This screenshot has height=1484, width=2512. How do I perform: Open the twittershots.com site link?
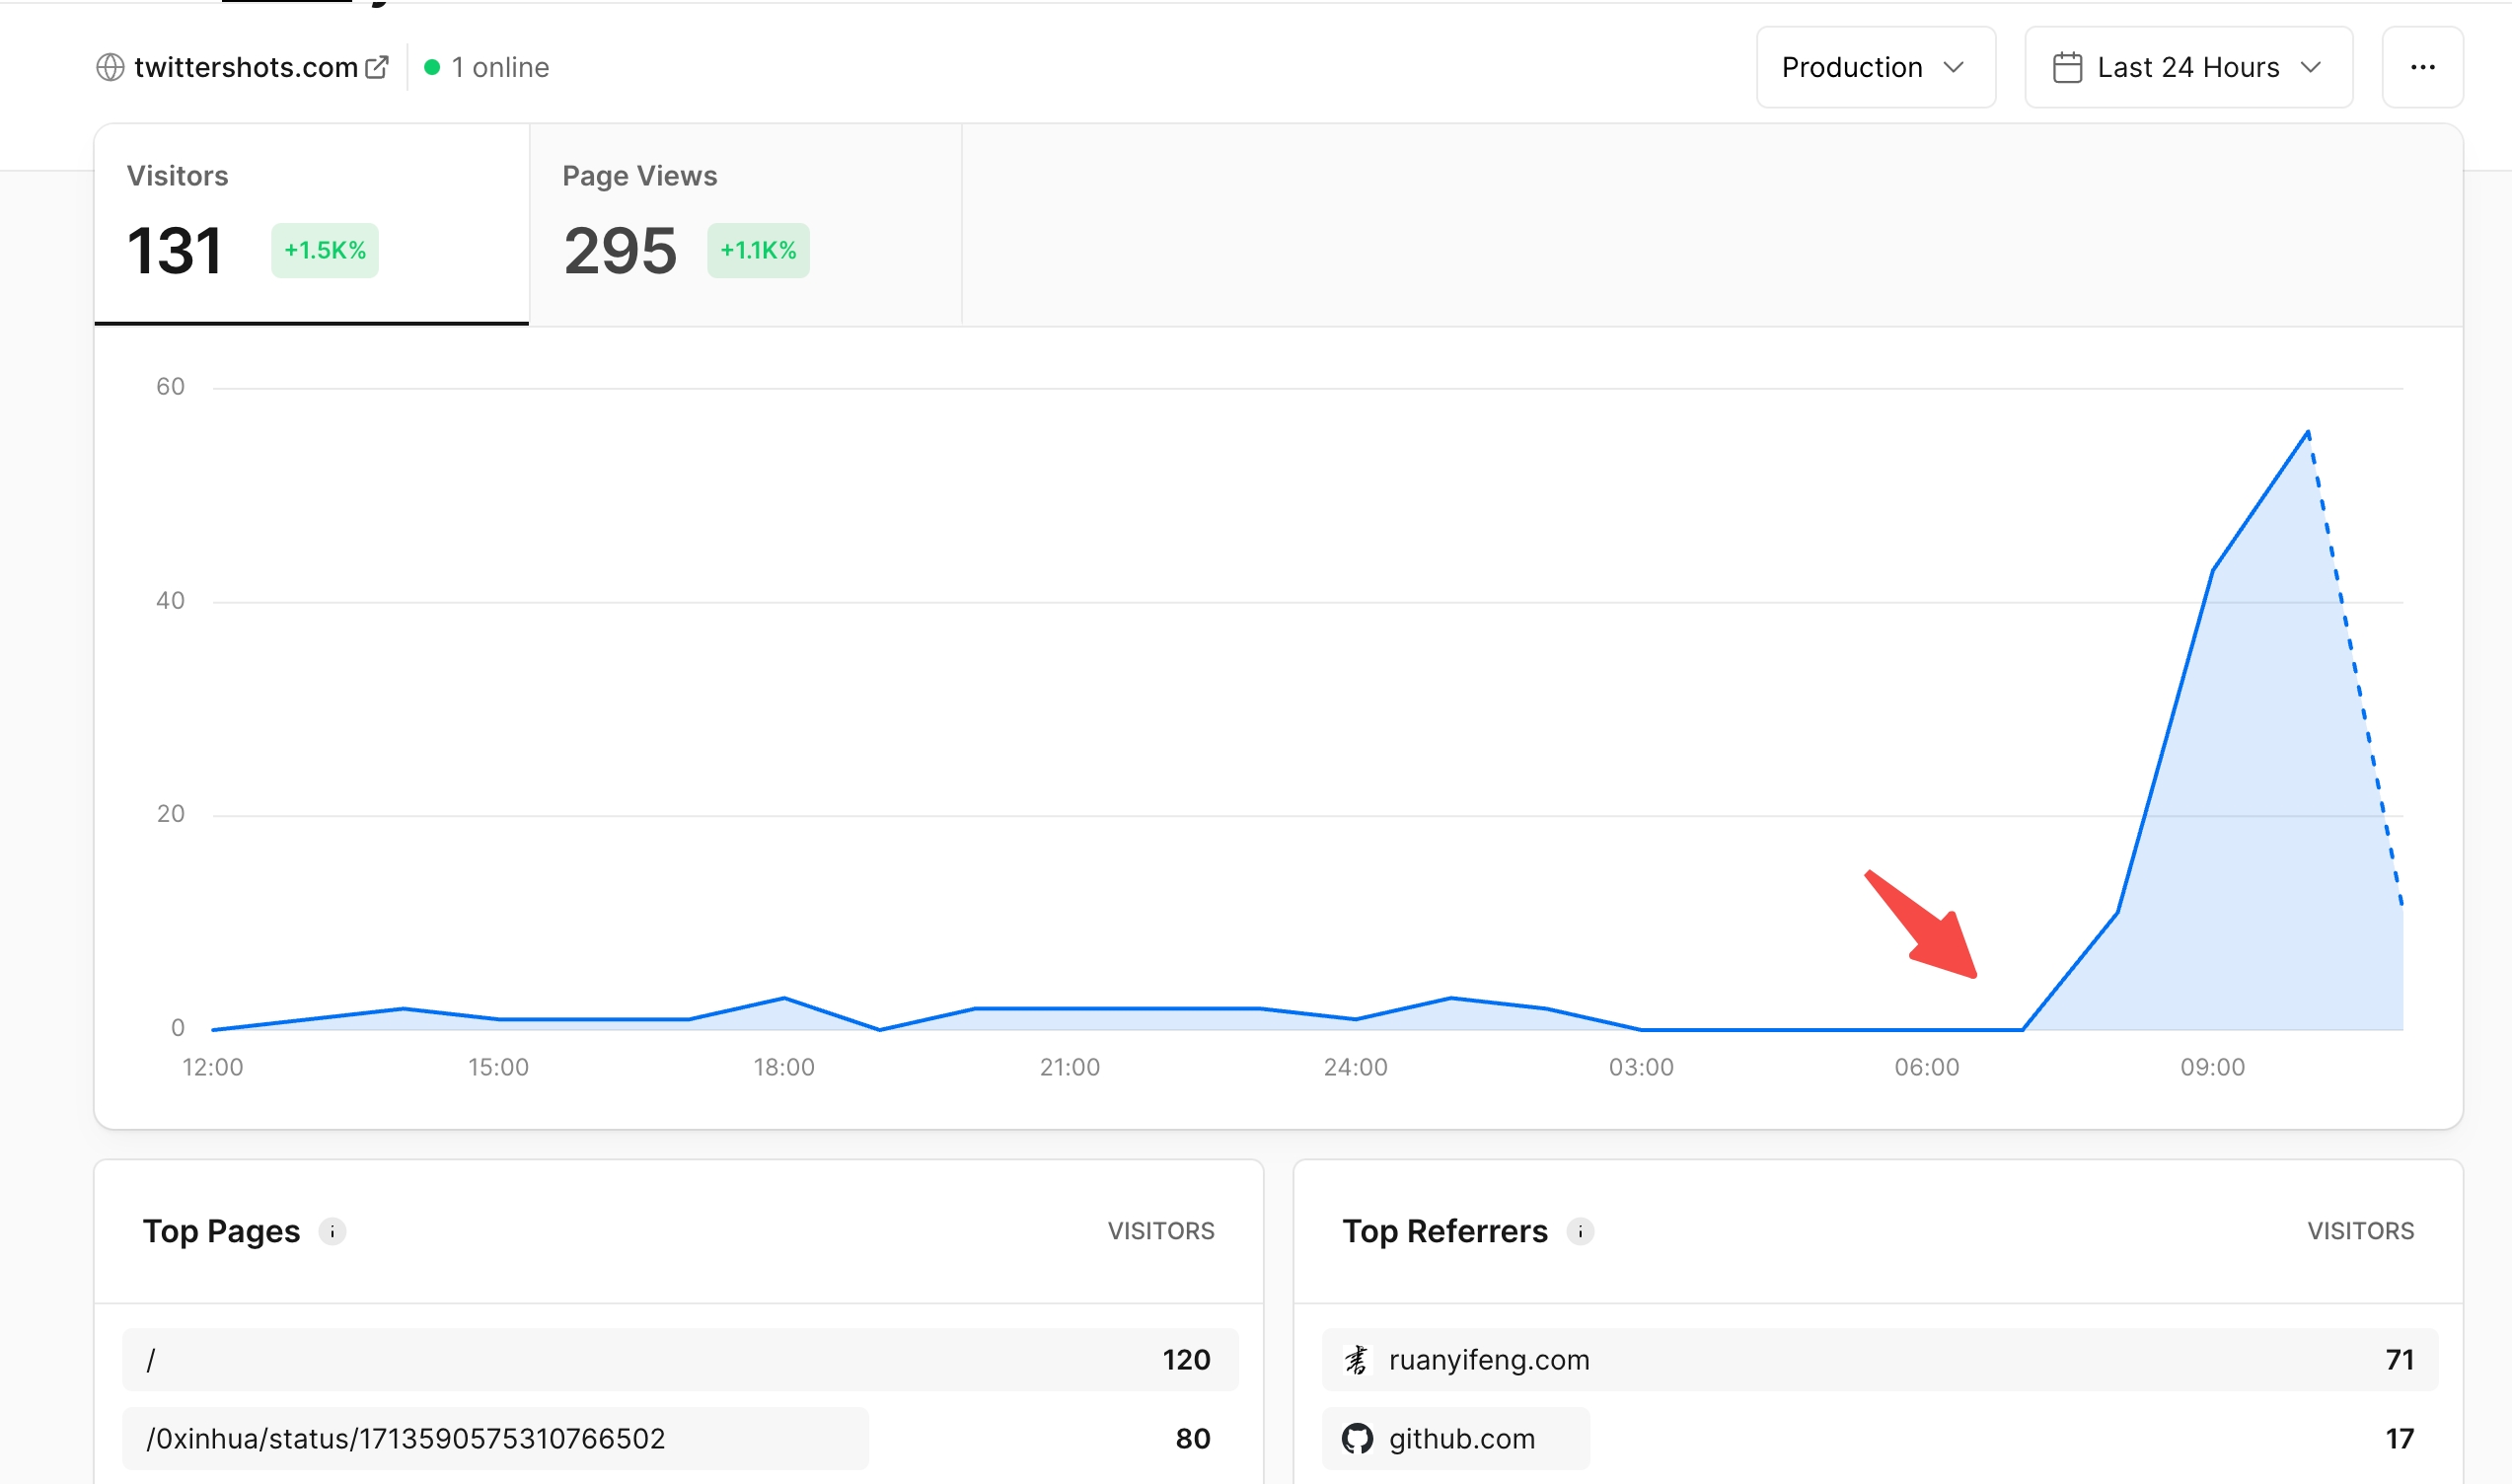pyautogui.click(x=246, y=67)
